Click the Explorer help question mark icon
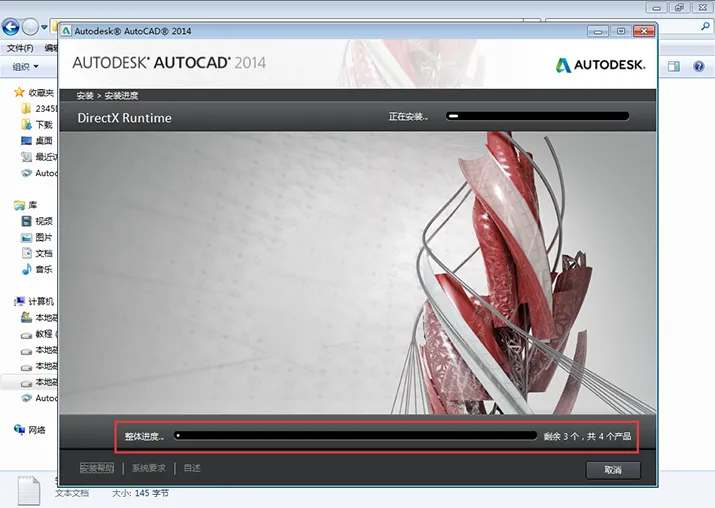The height and width of the screenshot is (508, 715). [699, 67]
